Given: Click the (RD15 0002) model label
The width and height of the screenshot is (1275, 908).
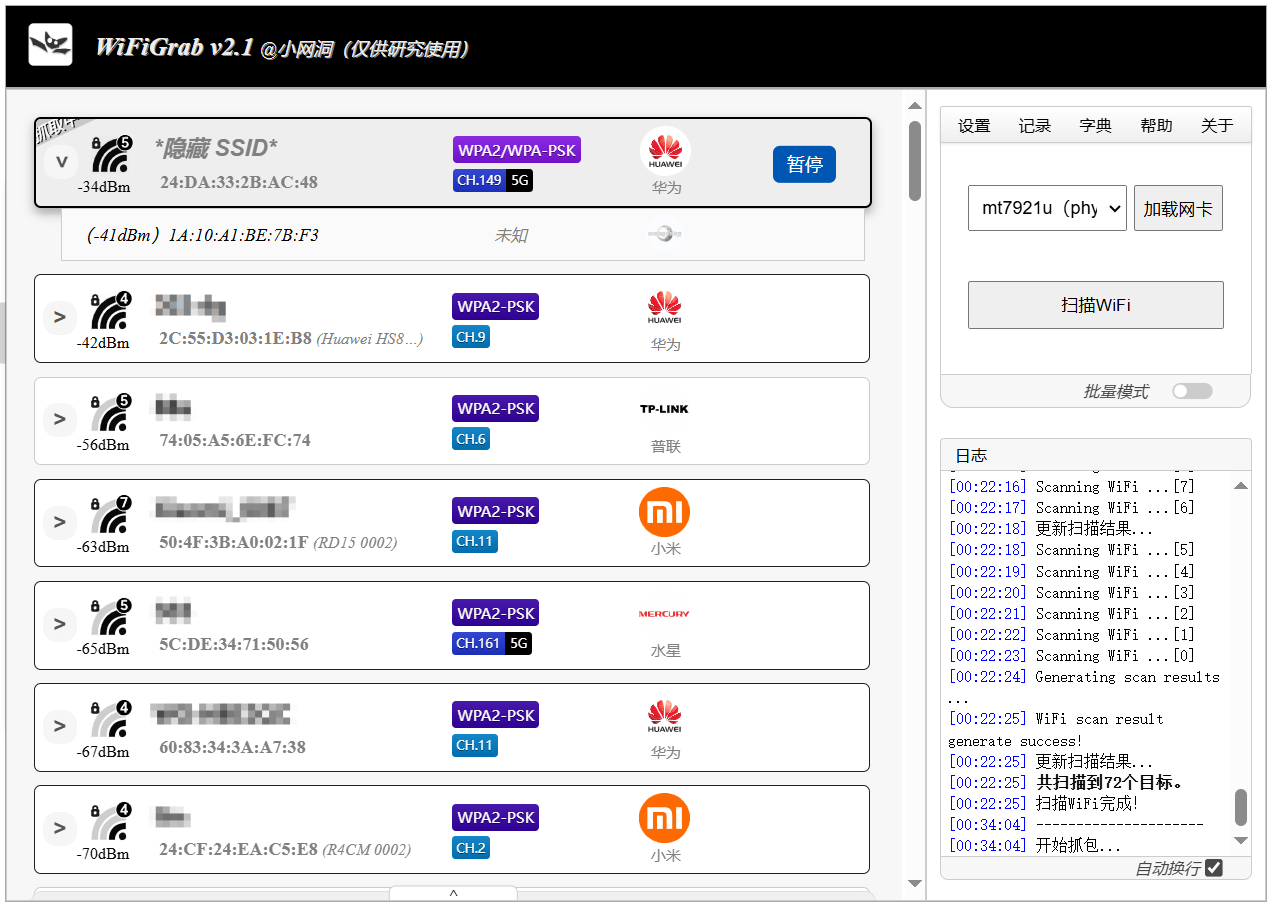Looking at the screenshot, I should [355, 542].
